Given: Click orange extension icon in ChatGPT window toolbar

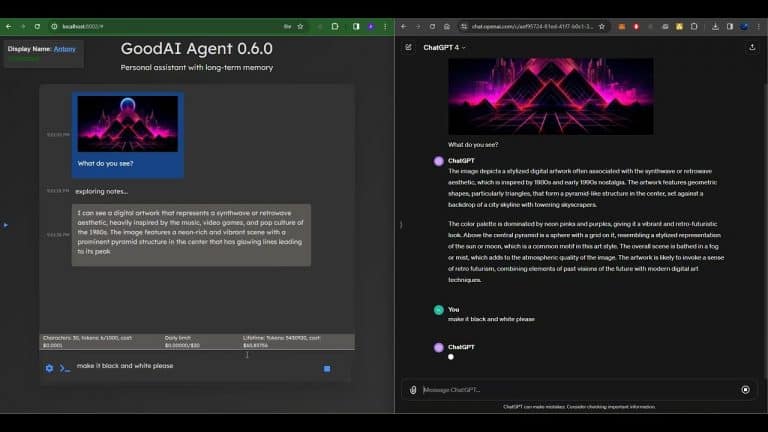Looking at the screenshot, I should [622, 26].
